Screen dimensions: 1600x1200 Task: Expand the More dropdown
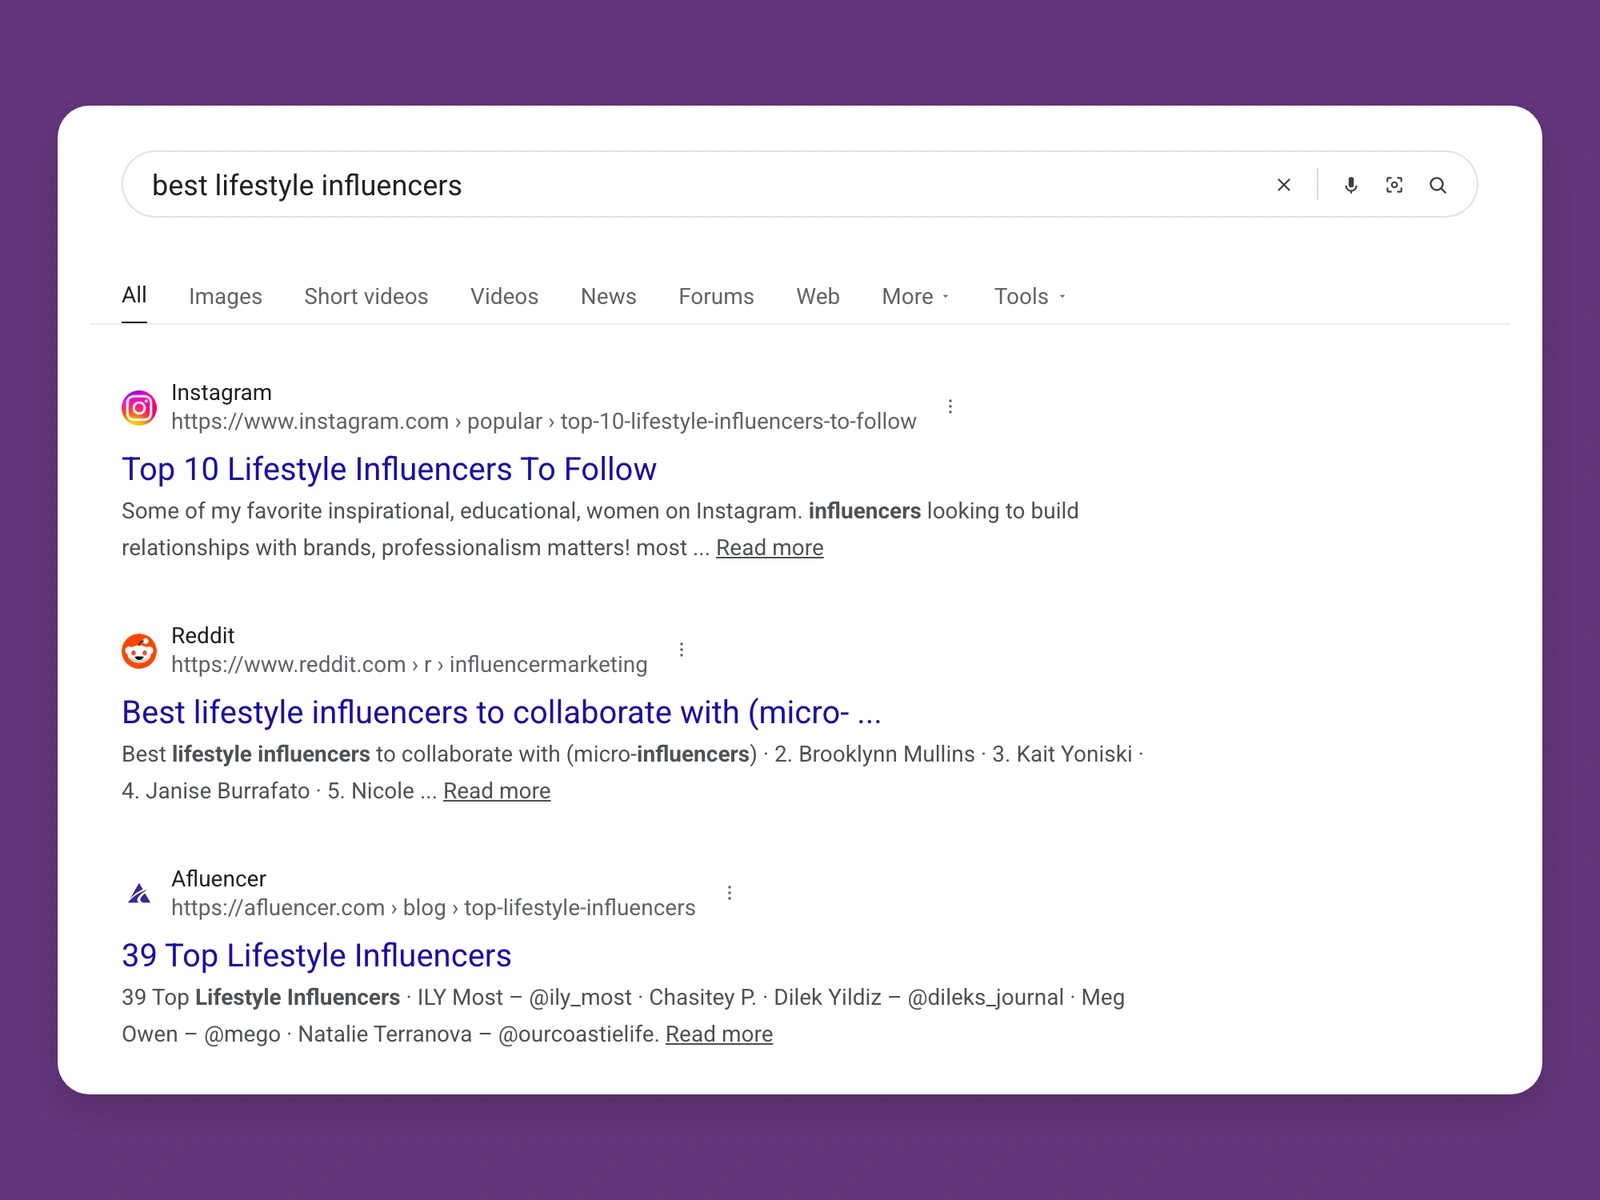point(916,297)
